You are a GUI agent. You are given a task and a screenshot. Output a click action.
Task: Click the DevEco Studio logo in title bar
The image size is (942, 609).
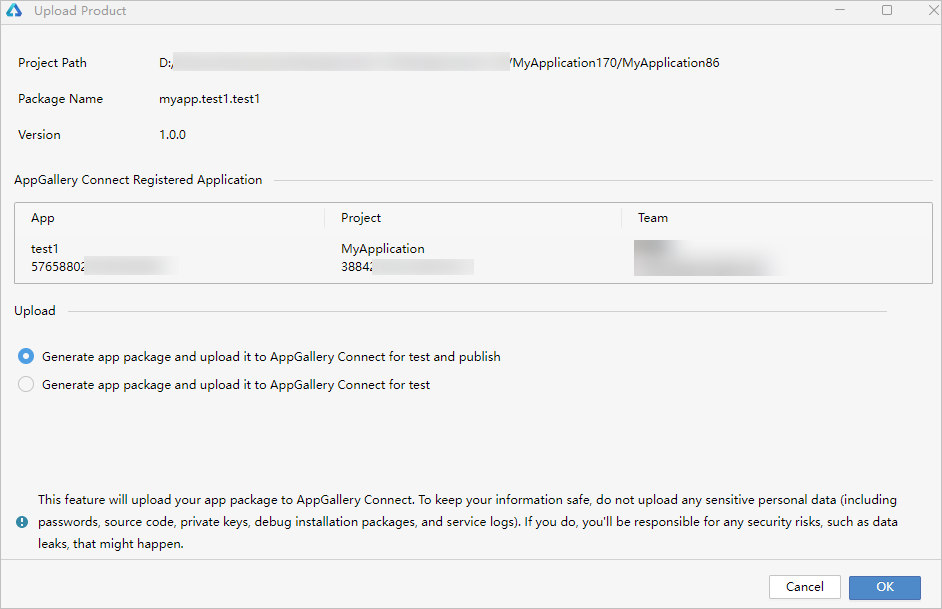(15, 11)
